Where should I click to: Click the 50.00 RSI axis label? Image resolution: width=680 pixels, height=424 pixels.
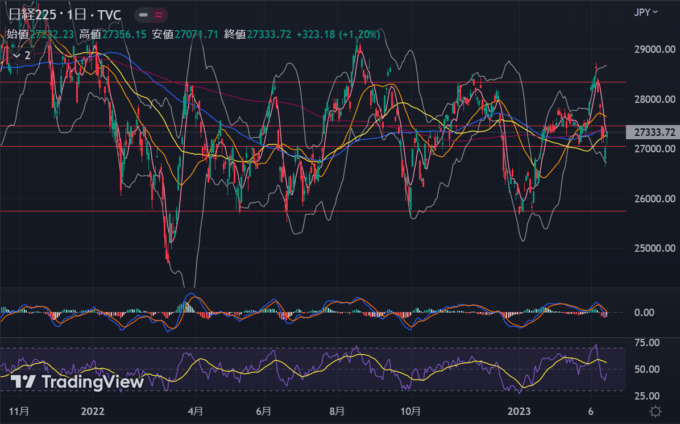647,369
